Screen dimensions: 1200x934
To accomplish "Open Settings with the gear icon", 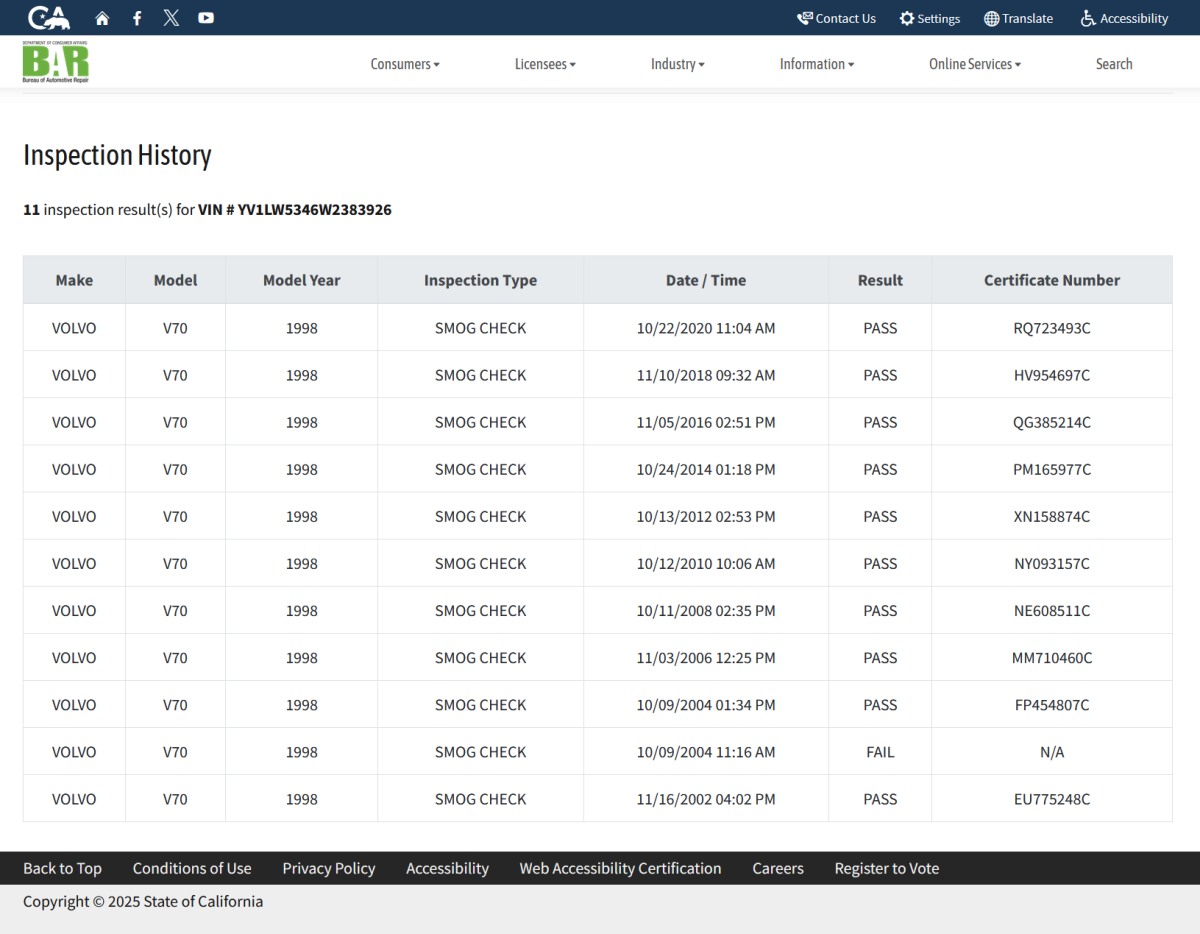I will click(929, 18).
